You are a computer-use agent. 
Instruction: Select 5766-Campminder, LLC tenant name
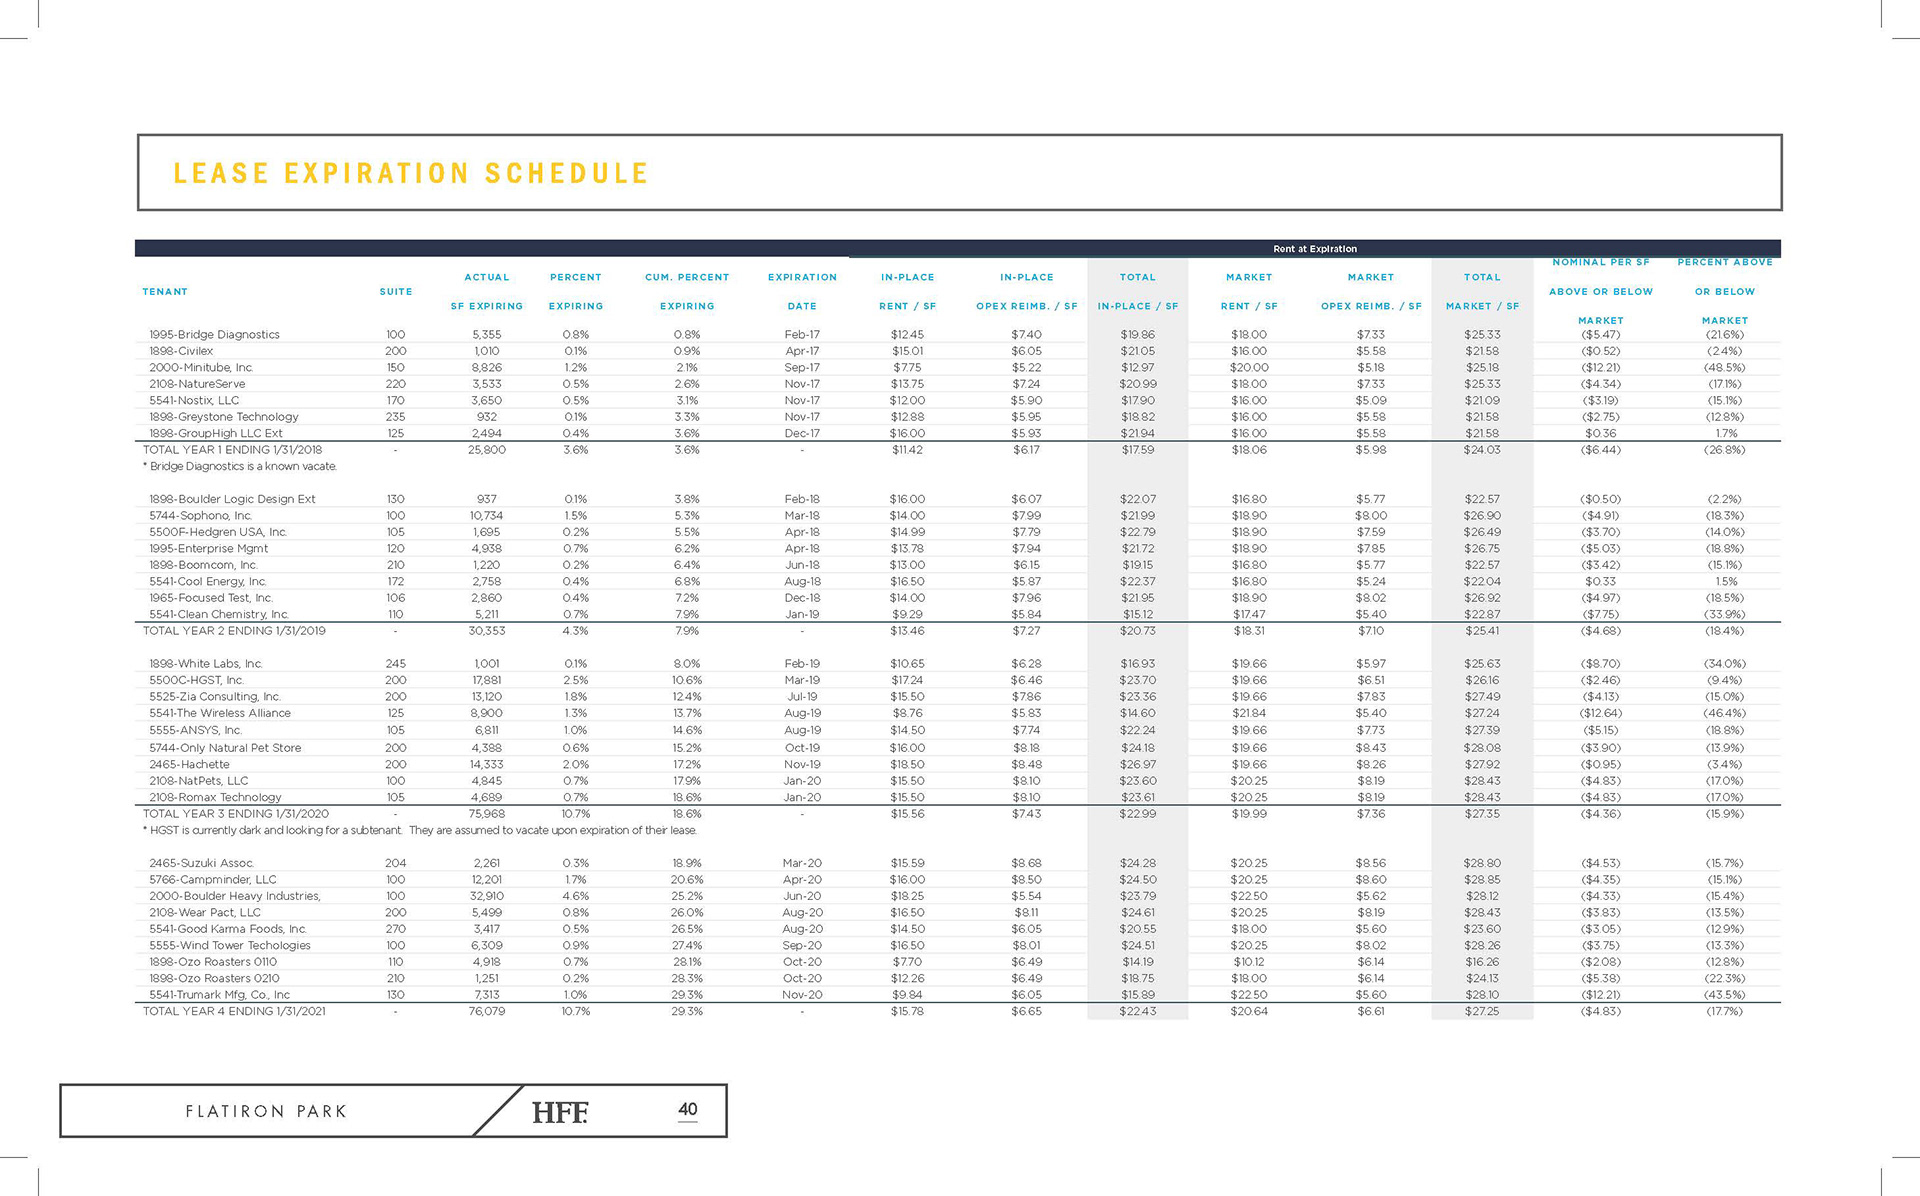tap(212, 880)
